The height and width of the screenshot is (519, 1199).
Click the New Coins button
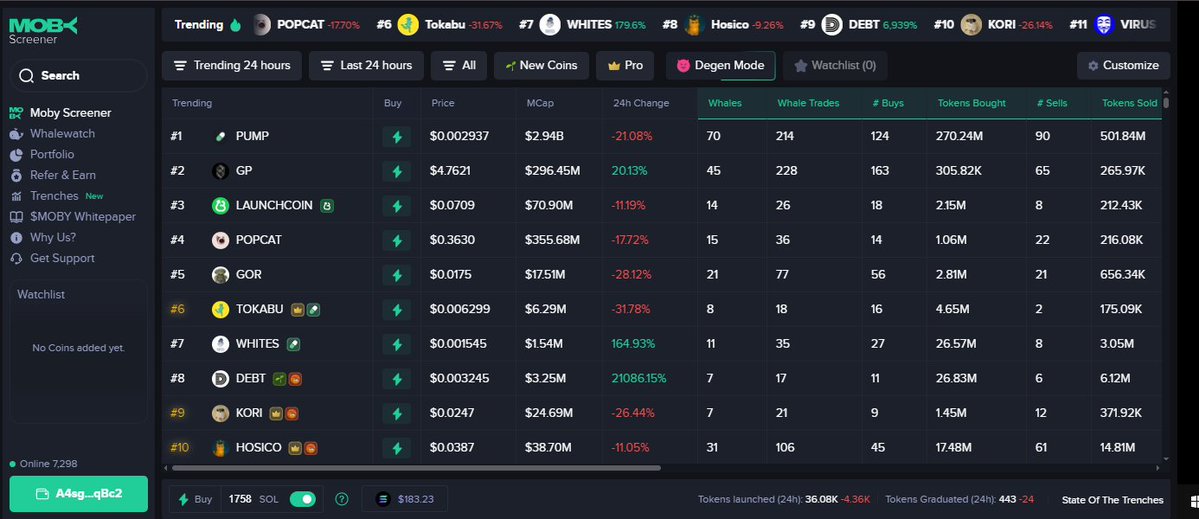click(x=541, y=66)
